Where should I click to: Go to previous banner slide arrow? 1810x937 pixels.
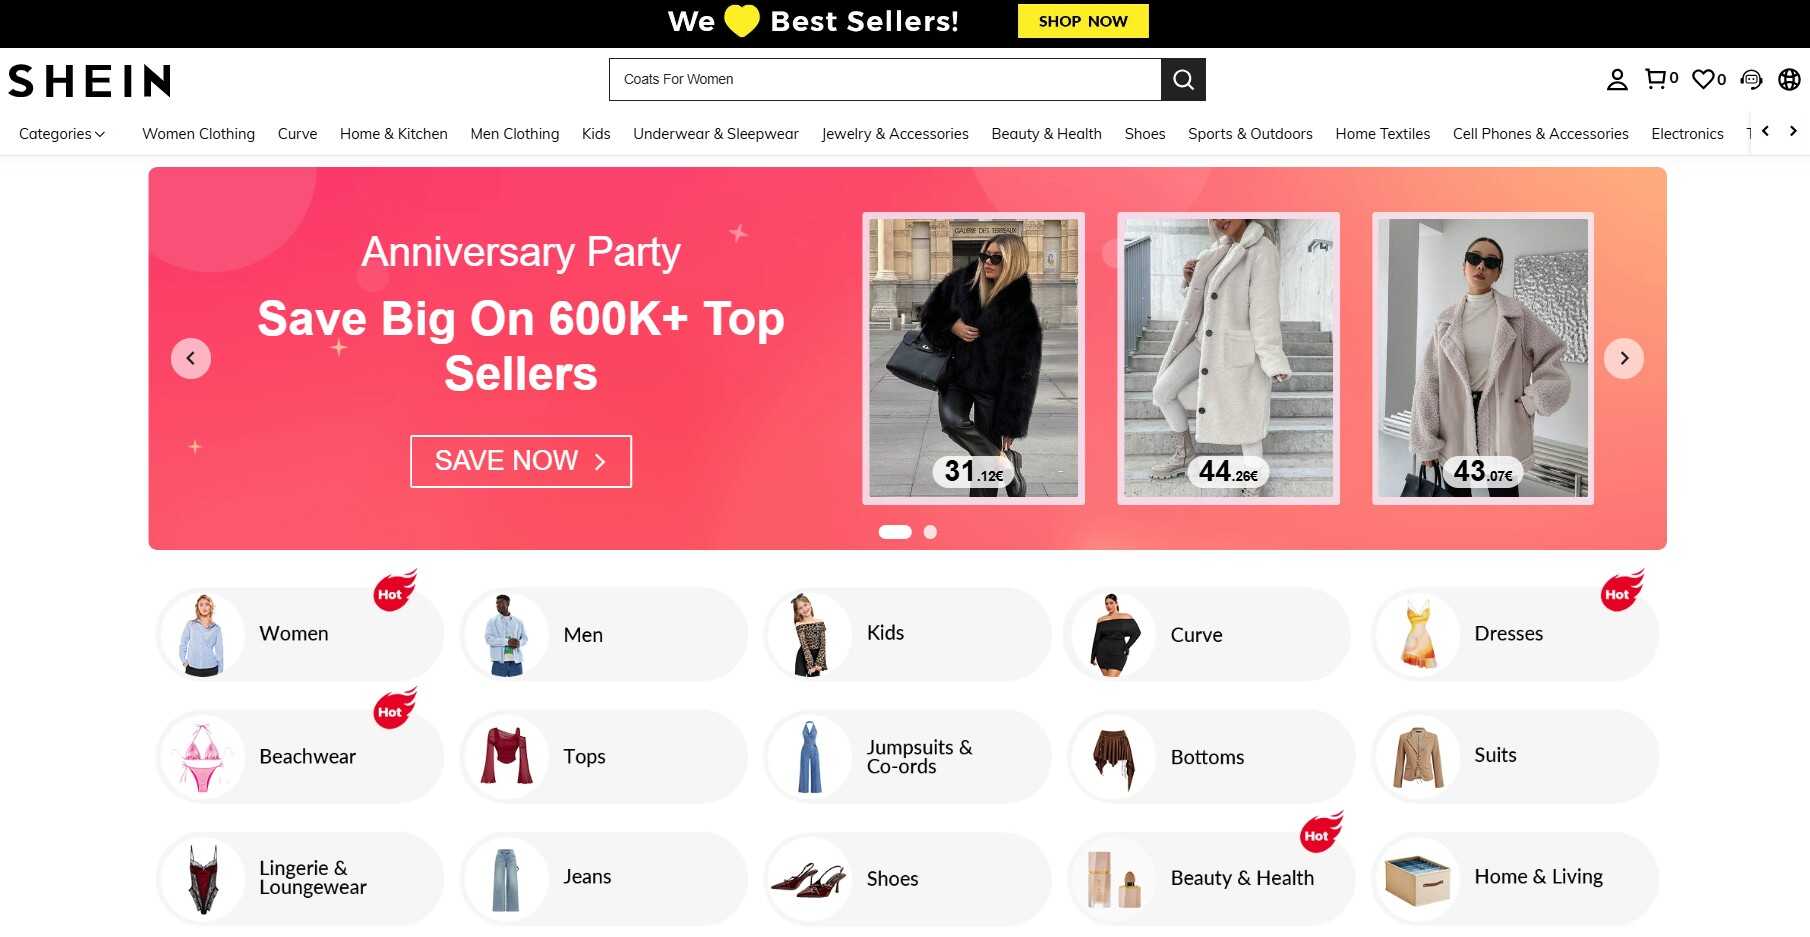(x=191, y=358)
